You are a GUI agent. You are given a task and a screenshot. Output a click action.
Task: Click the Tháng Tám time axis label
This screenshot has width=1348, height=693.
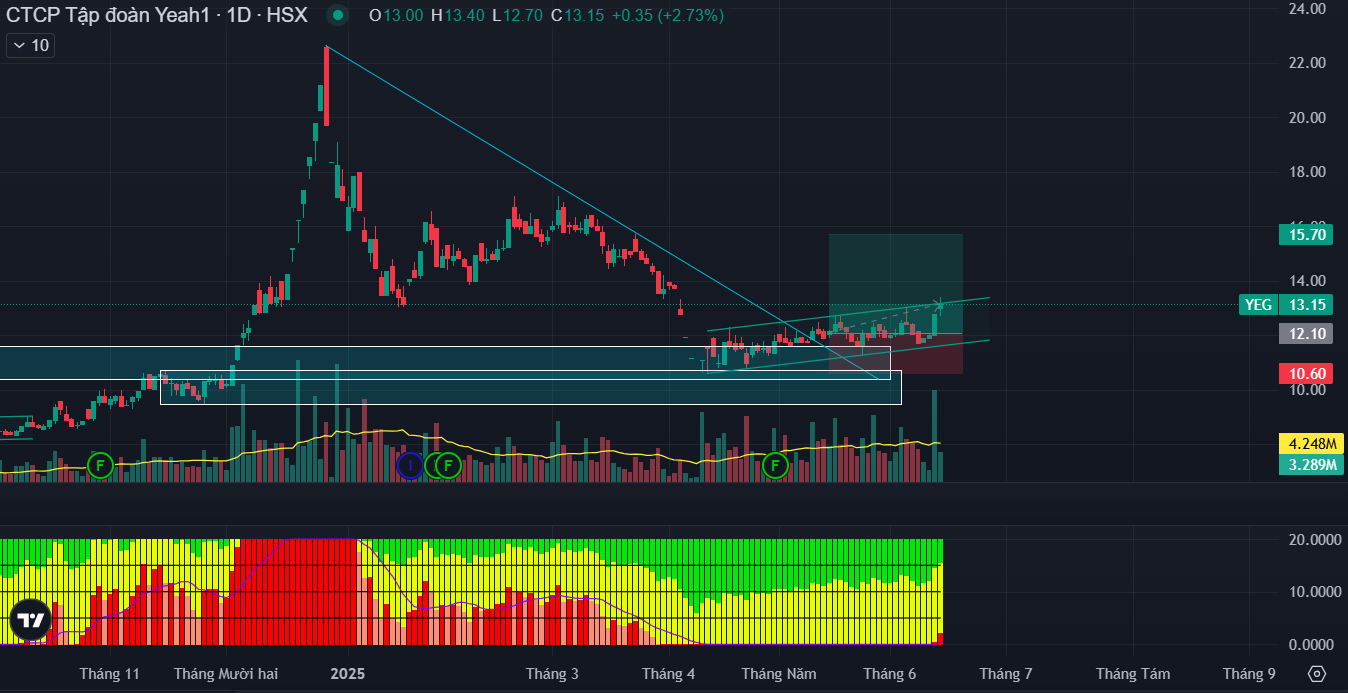coord(1133,674)
